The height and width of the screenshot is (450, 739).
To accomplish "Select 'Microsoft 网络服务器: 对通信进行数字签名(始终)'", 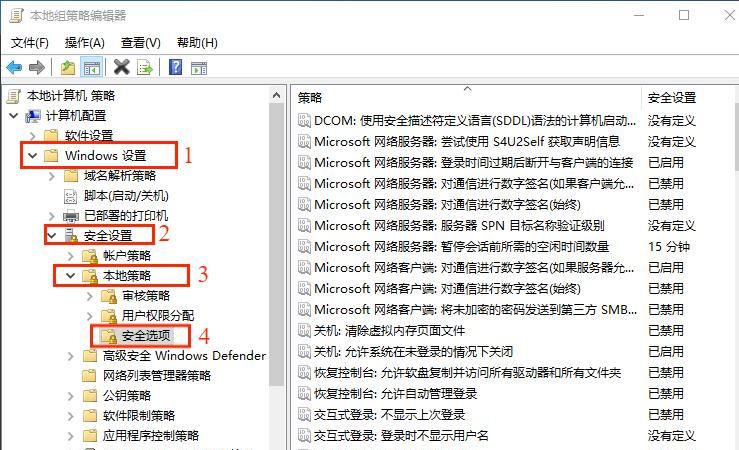I will (x=447, y=205).
